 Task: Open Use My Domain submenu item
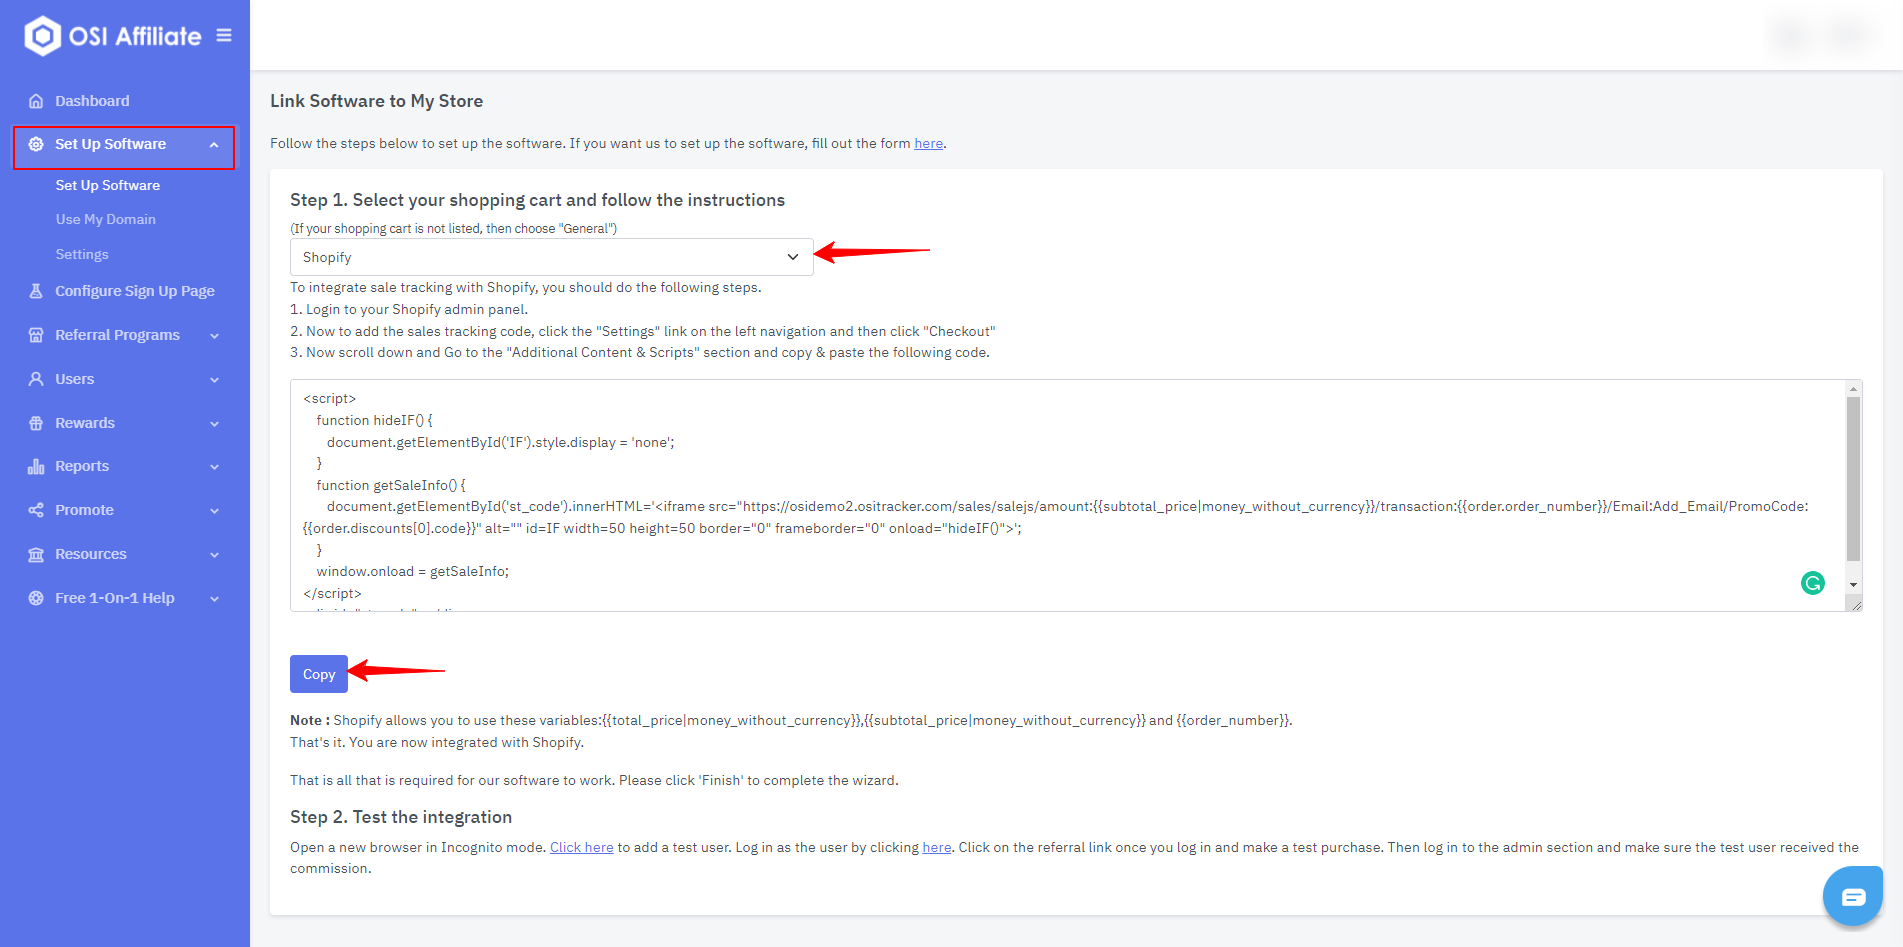pos(106,219)
